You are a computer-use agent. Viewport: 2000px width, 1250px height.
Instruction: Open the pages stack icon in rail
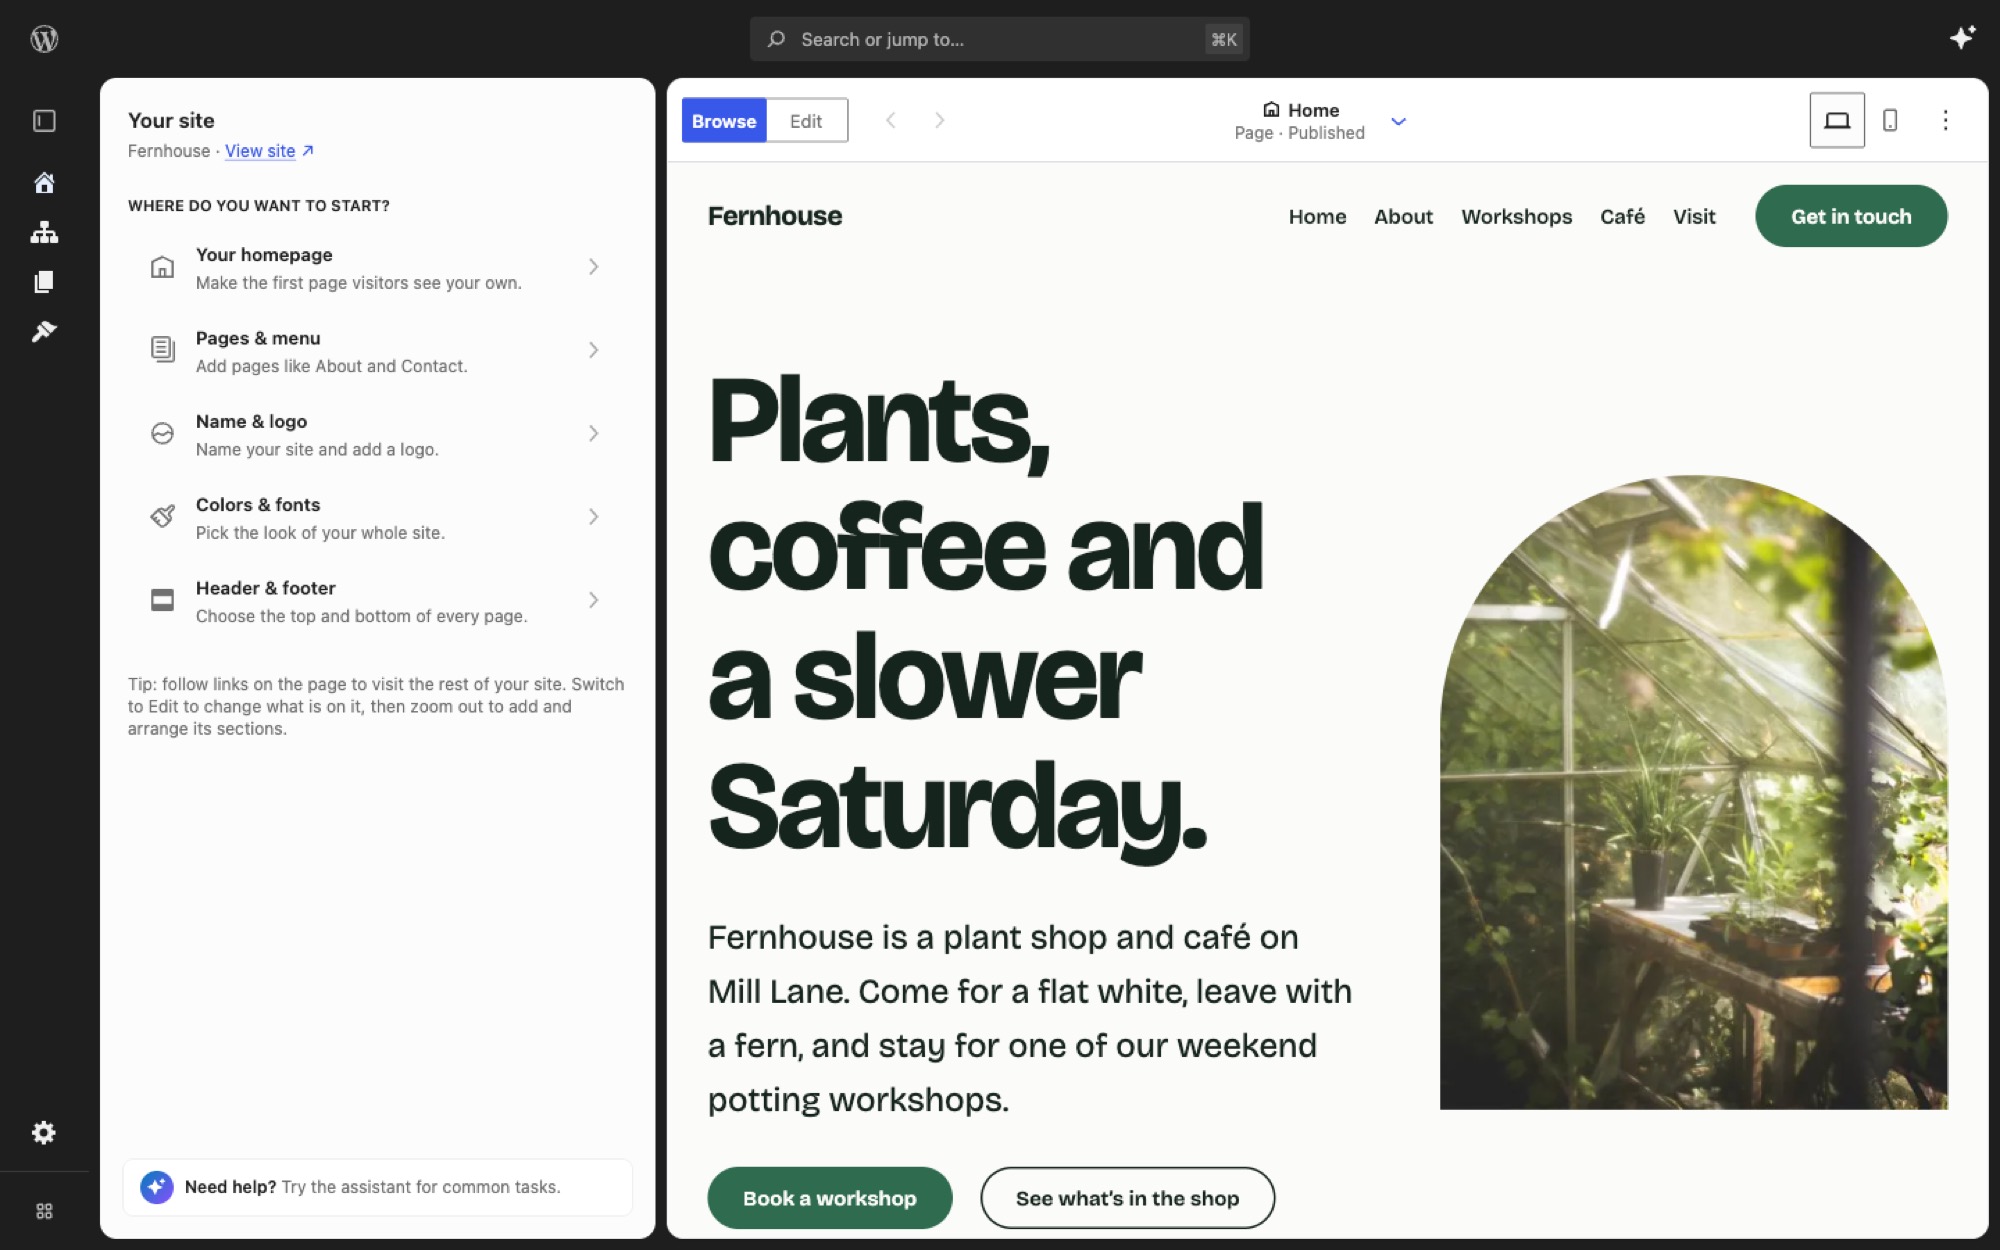pyautogui.click(x=44, y=282)
